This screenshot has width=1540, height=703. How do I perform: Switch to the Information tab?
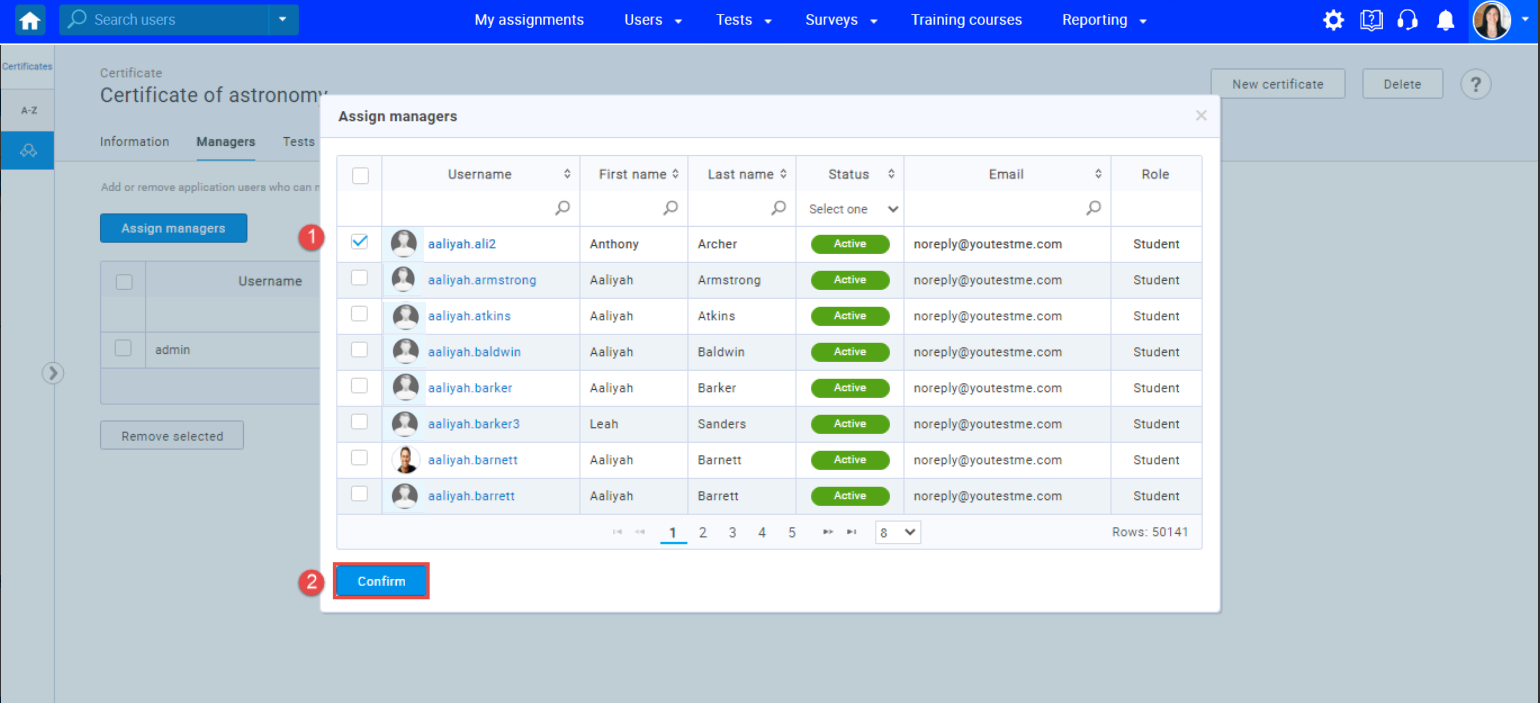click(134, 142)
